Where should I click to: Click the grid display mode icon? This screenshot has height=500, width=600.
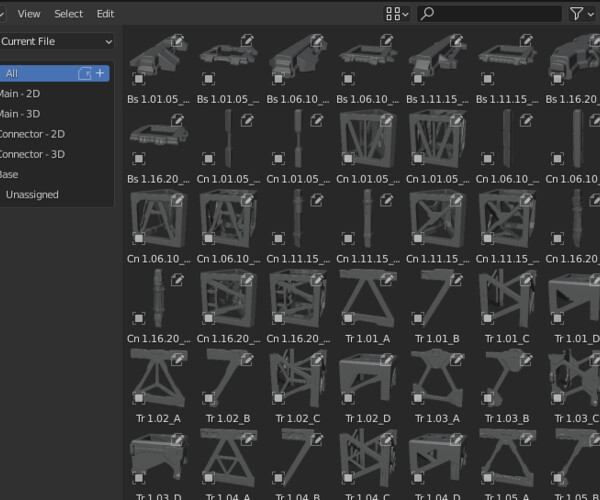(x=393, y=14)
